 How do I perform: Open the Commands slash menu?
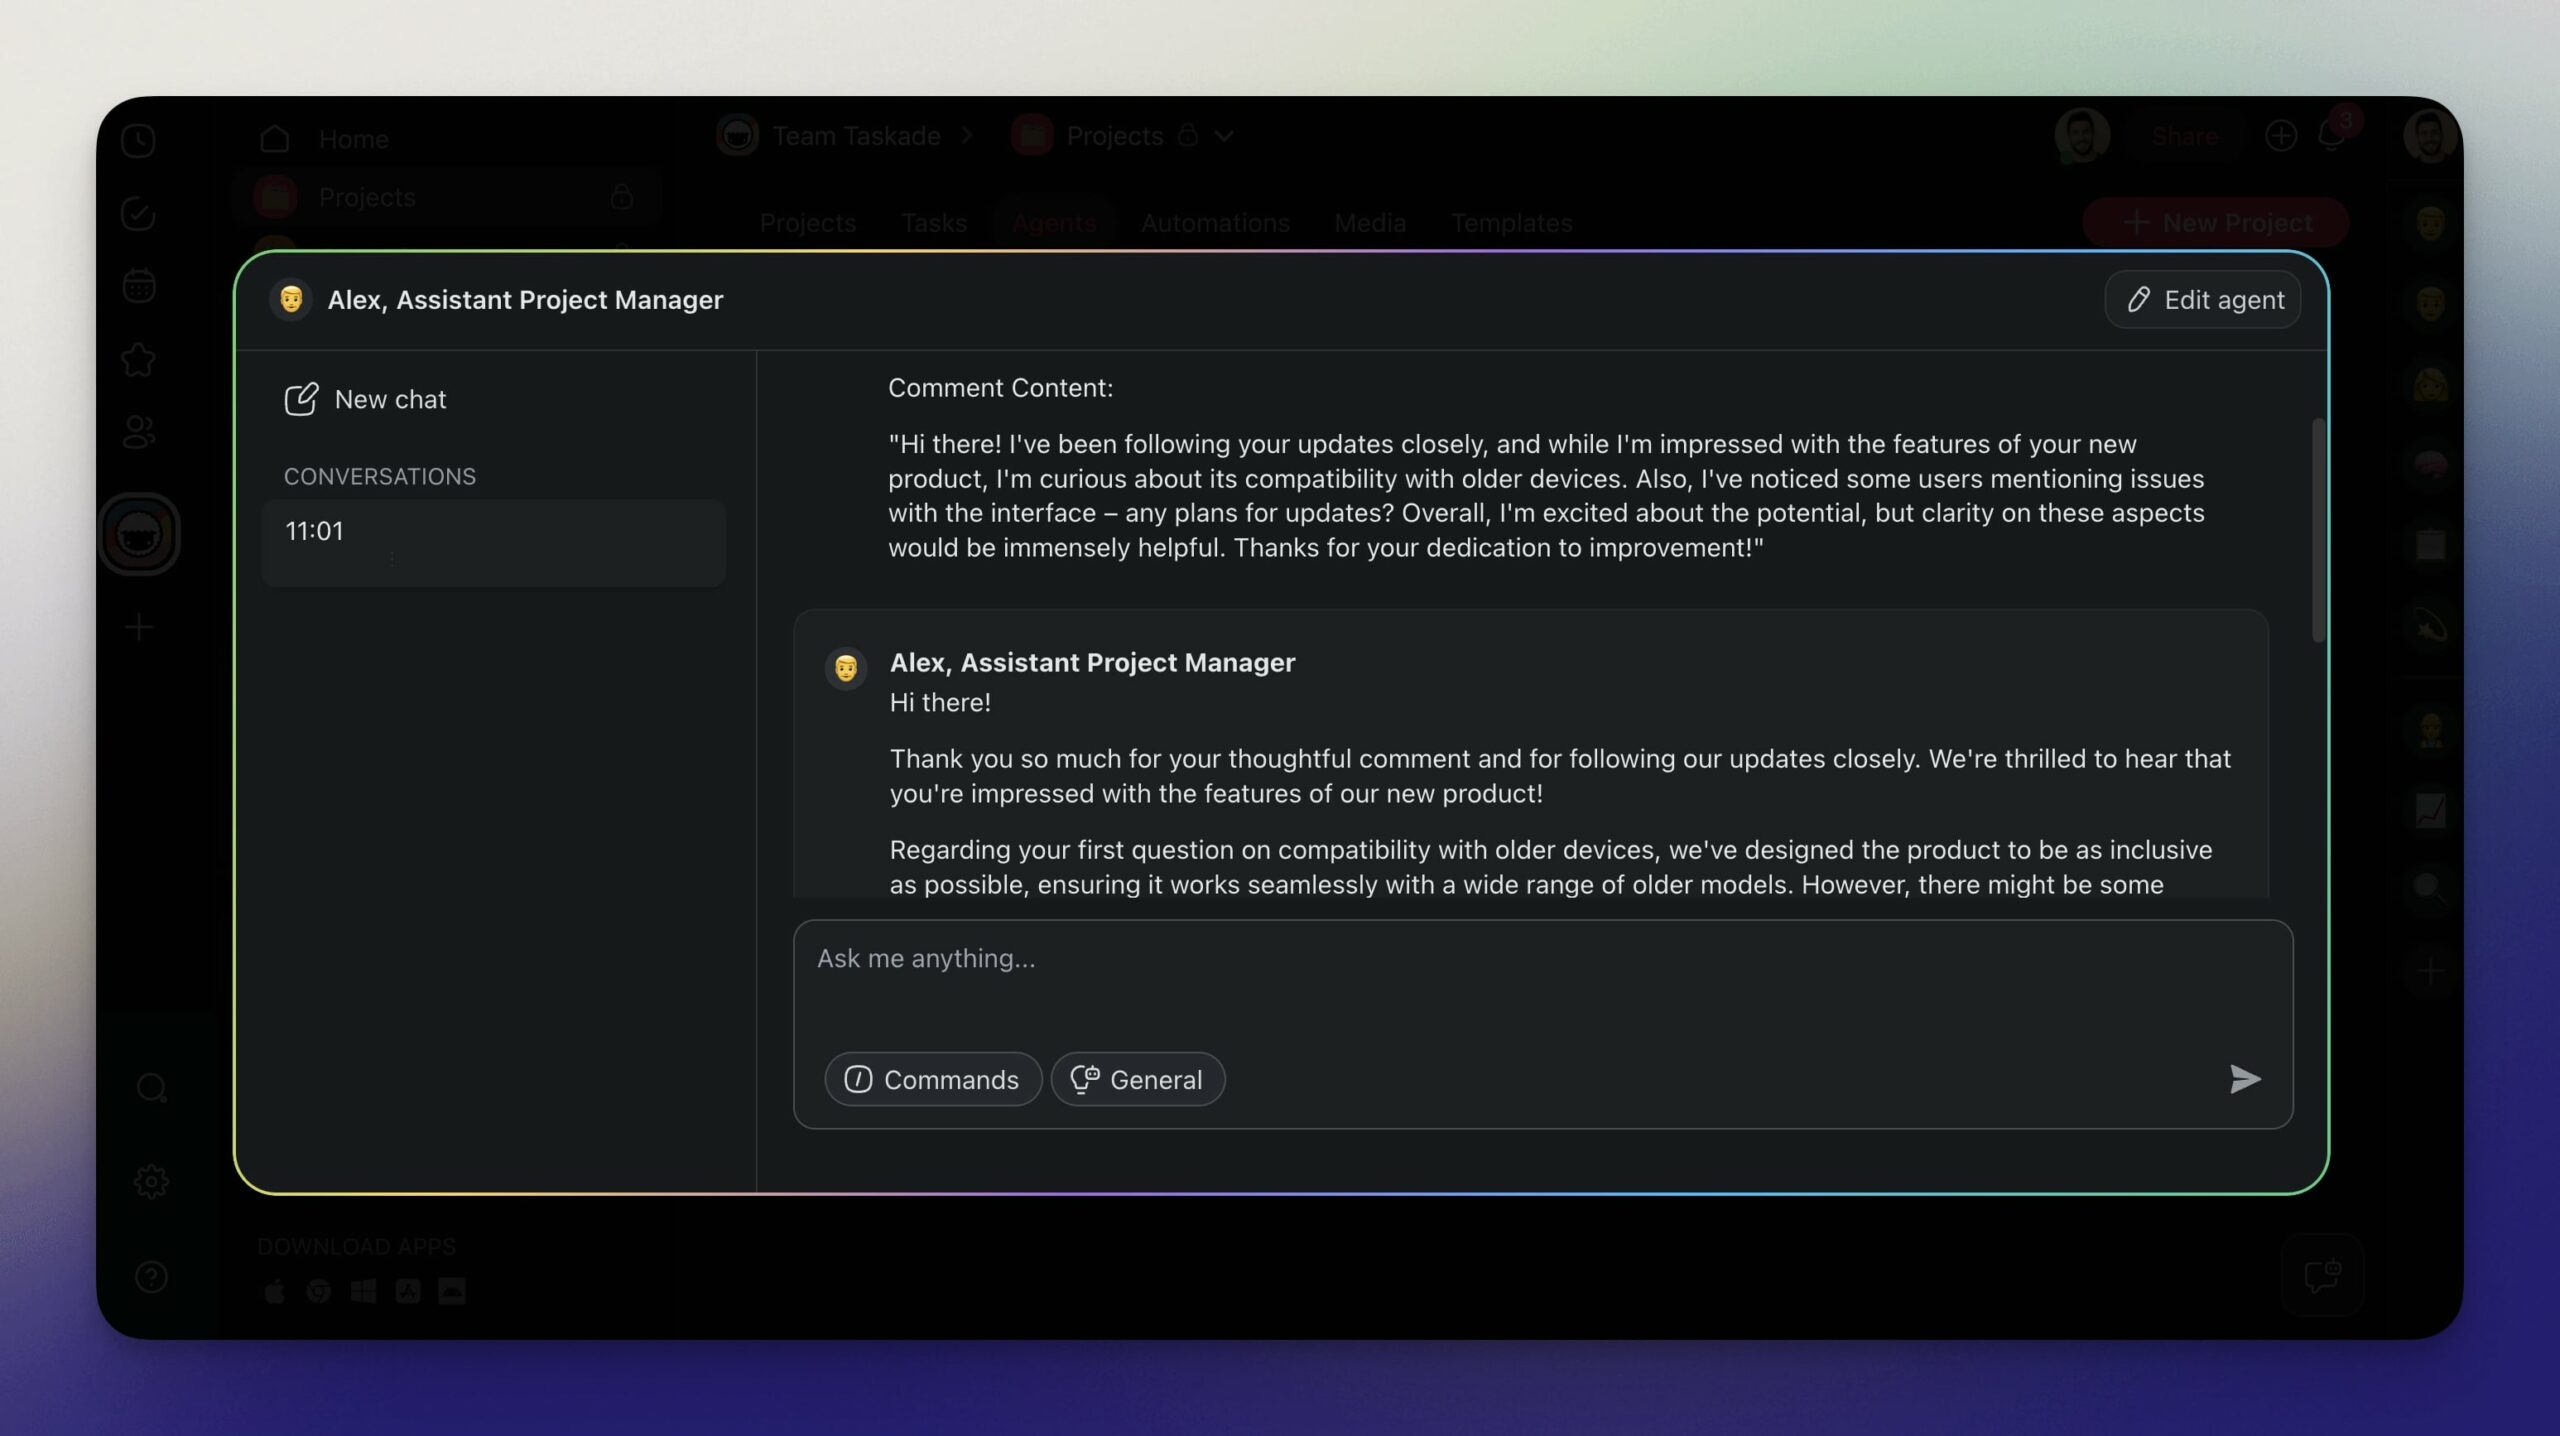932,1079
